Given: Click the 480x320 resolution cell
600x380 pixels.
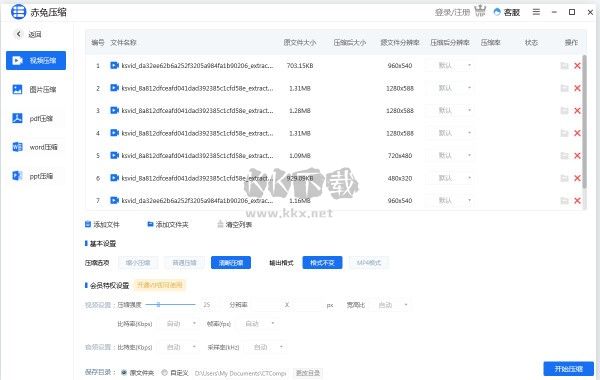Looking at the screenshot, I should [x=399, y=178].
